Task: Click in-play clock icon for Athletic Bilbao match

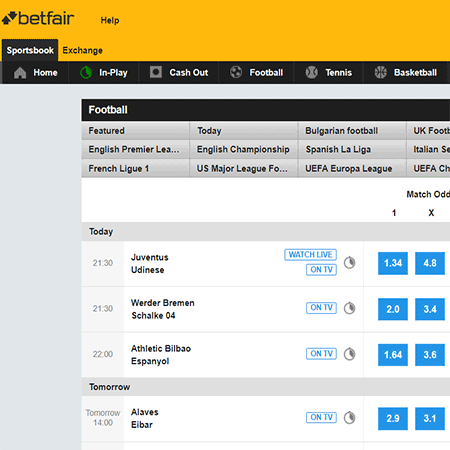Action: click(349, 354)
